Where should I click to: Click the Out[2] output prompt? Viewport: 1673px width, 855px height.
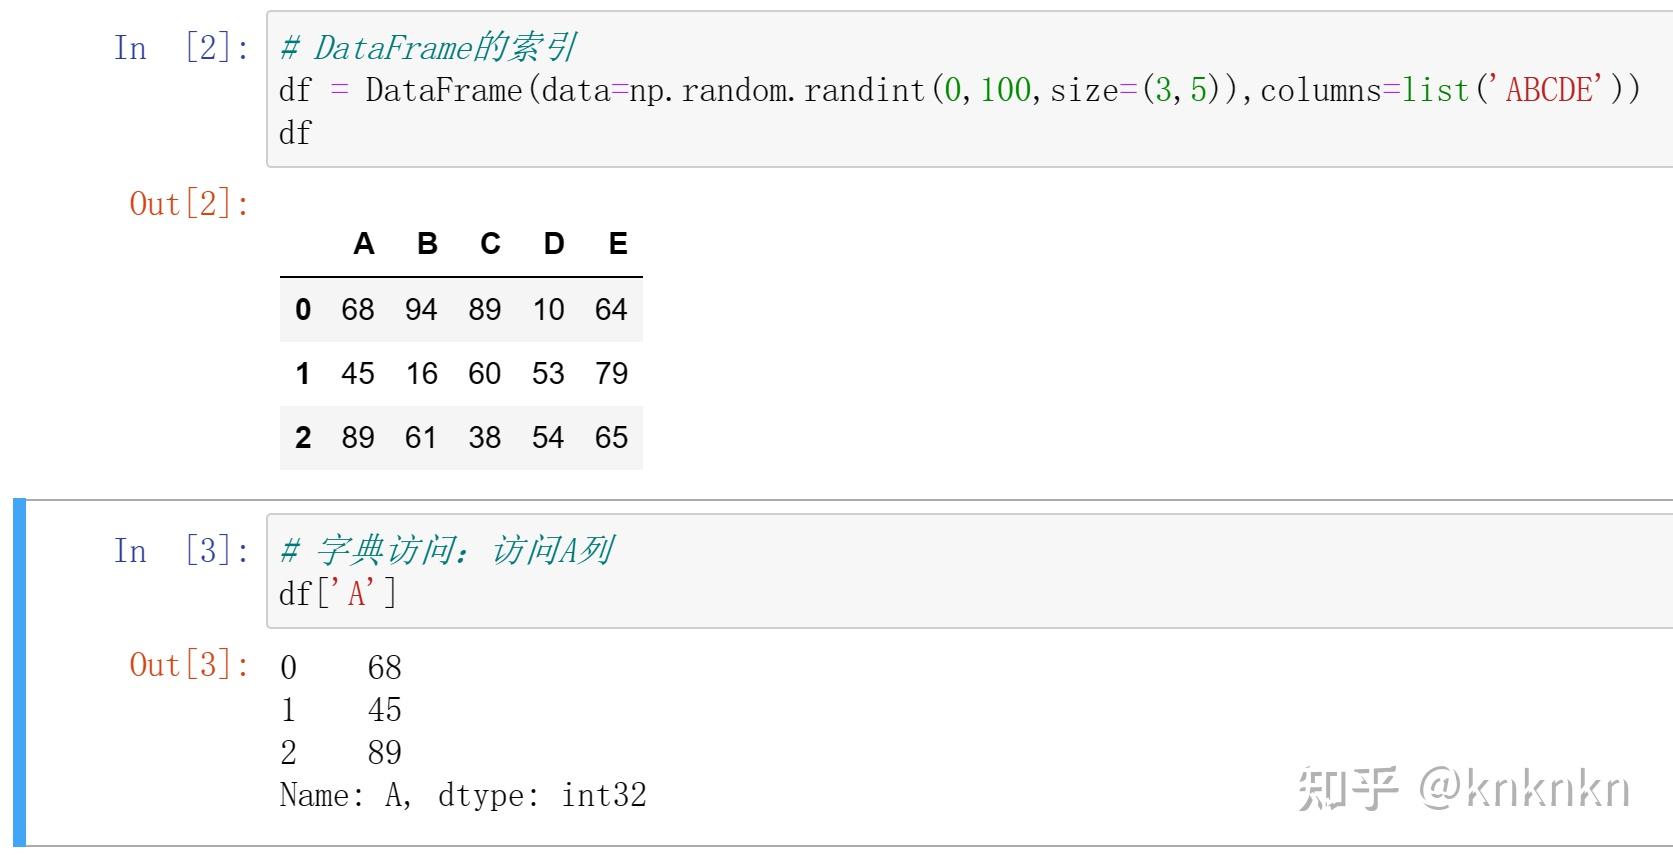pyautogui.click(x=189, y=204)
